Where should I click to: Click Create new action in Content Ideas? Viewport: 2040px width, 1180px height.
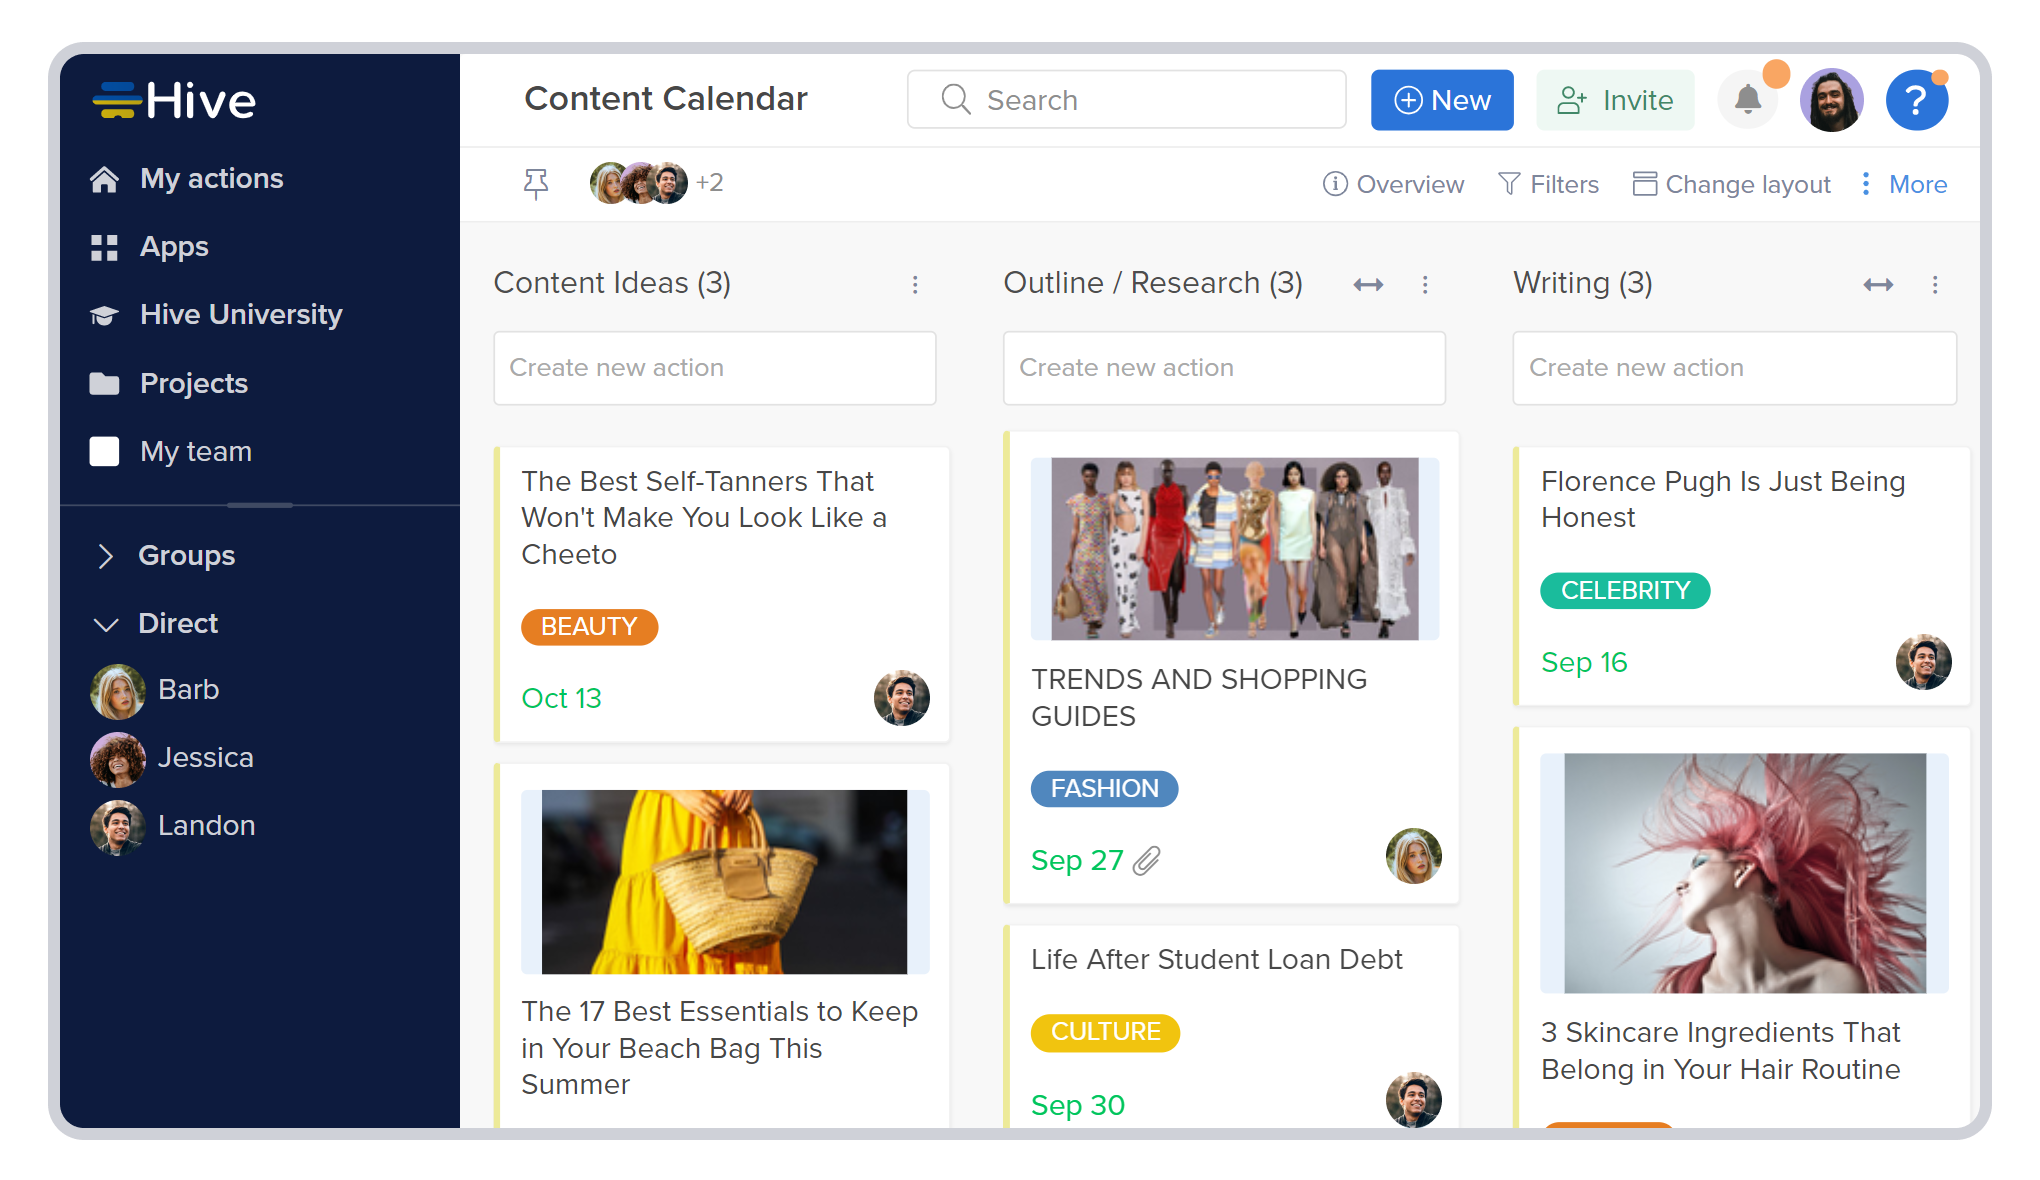pos(715,368)
